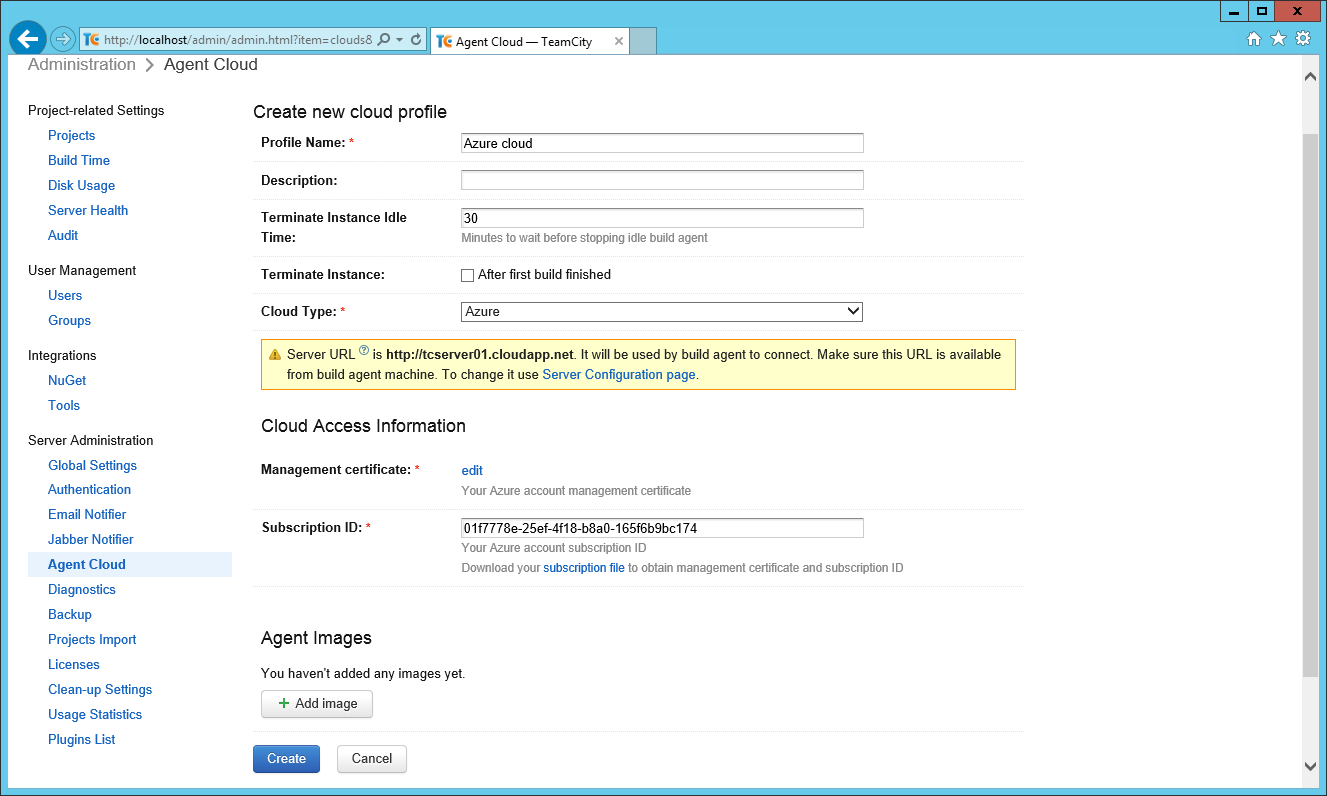Click the Management certificate edit link
This screenshot has height=796, width=1327.
pos(472,470)
